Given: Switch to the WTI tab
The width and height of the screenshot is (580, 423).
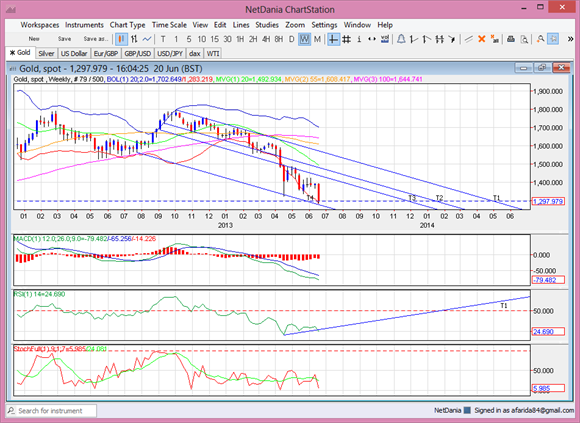Looking at the screenshot, I should point(213,54).
